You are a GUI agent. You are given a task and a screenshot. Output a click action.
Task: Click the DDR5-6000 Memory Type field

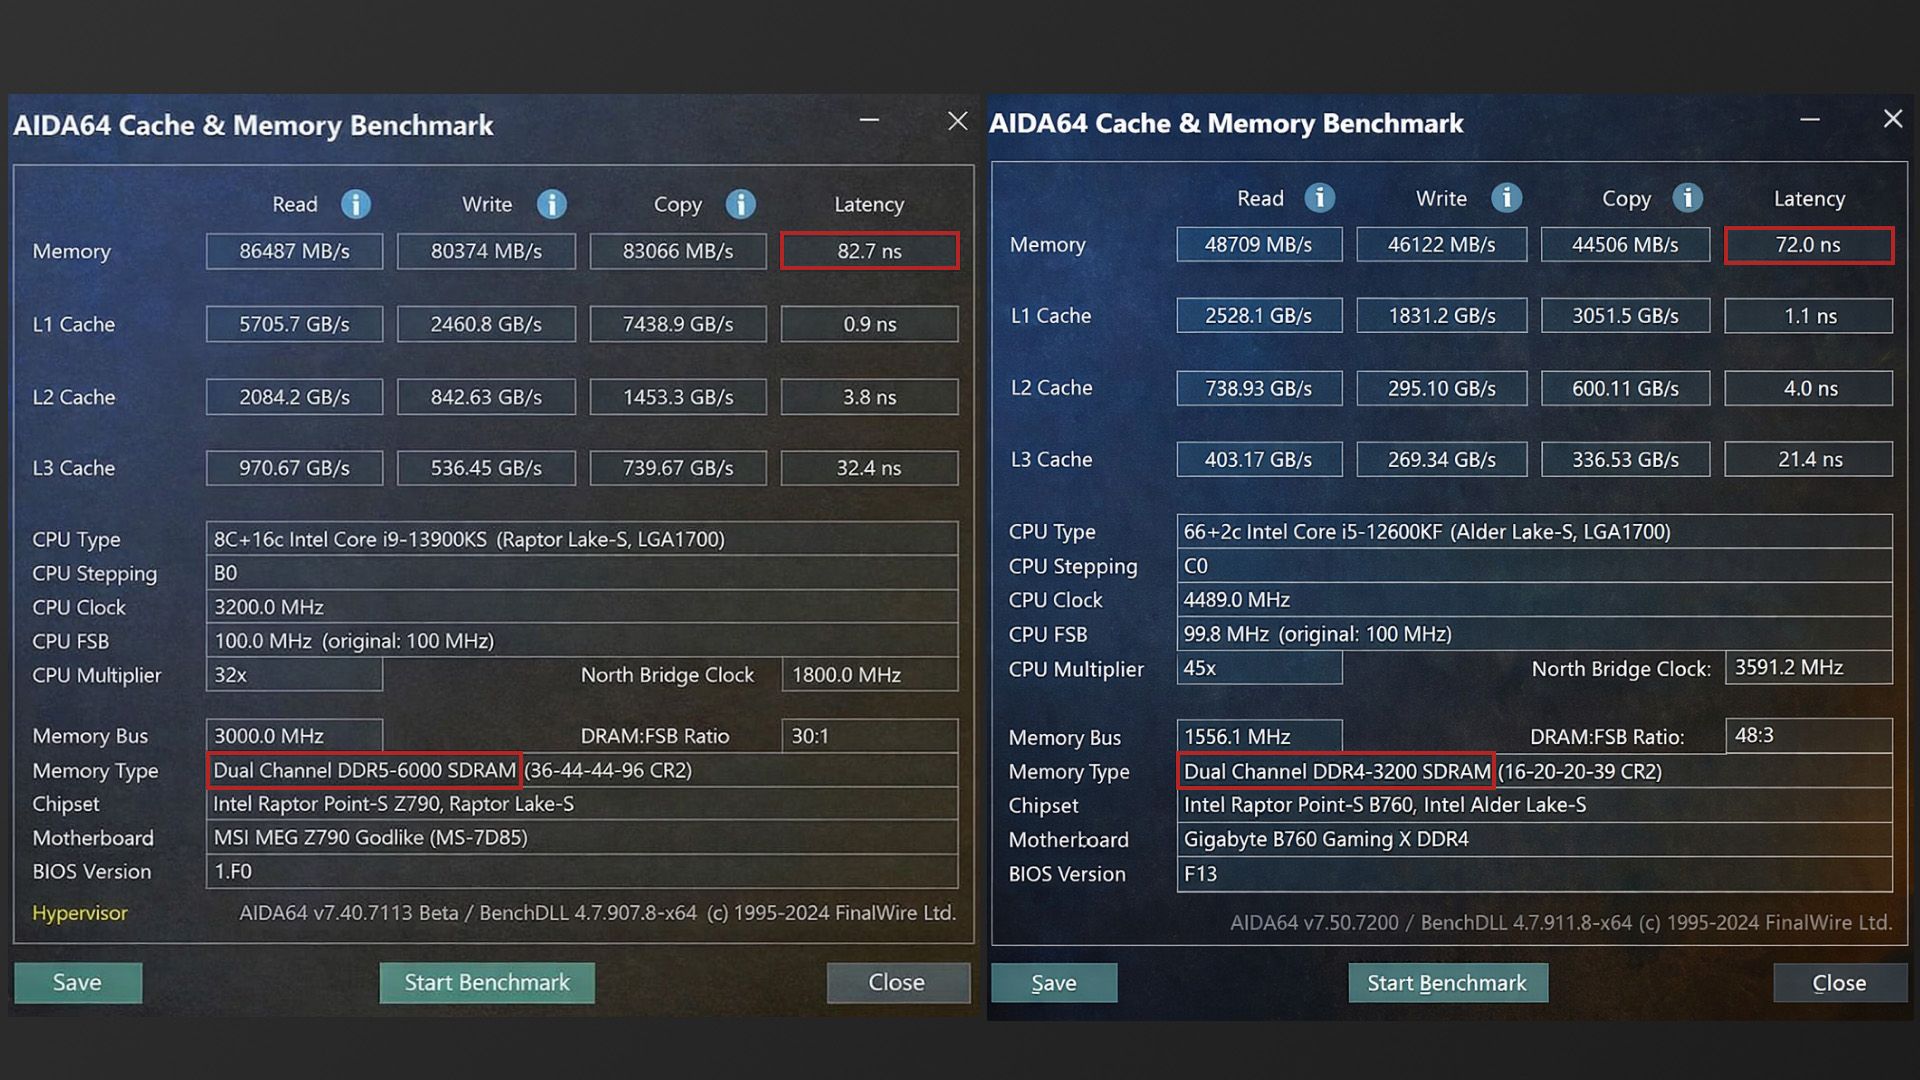(364, 770)
